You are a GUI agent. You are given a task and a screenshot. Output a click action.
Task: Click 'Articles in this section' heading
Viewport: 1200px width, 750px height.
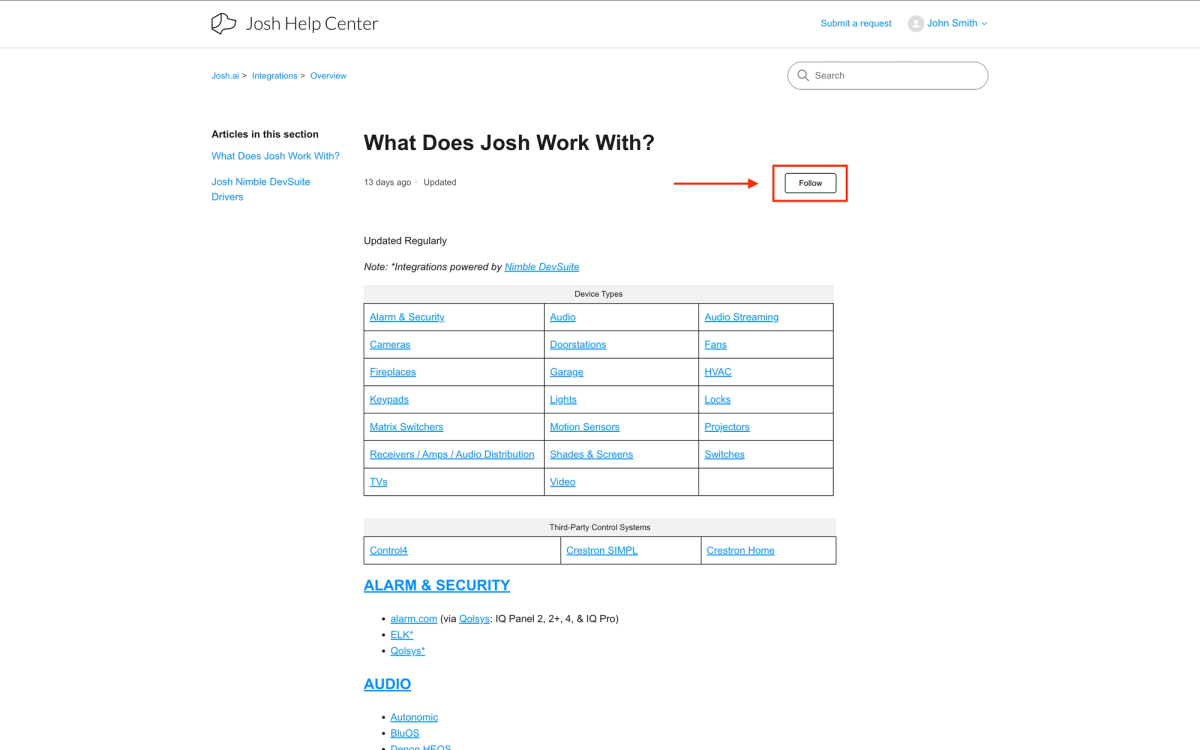click(x=265, y=134)
